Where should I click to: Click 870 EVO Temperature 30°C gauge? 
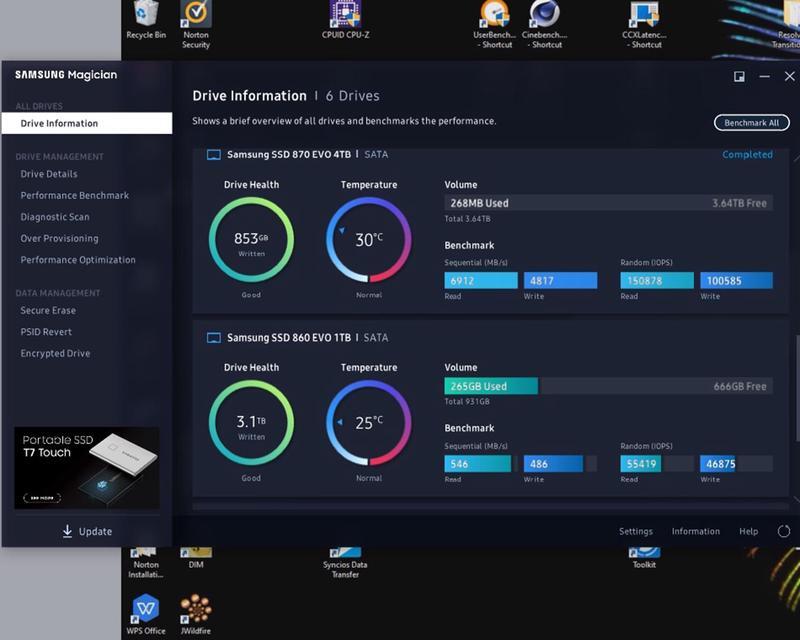tap(368, 239)
